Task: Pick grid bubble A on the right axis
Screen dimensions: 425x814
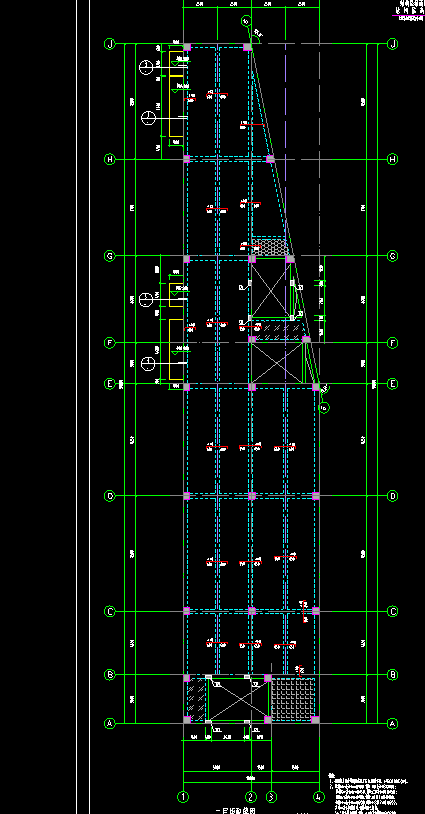Action: coord(393,723)
